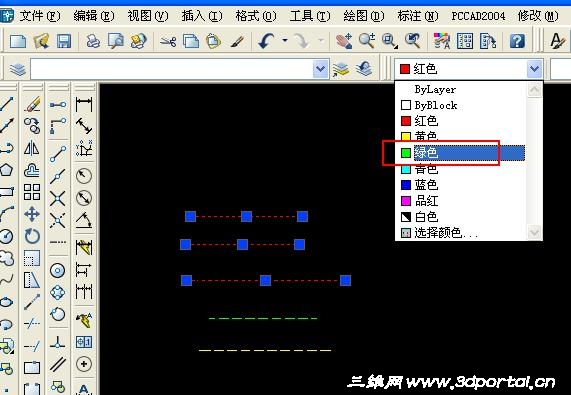571x395 pixels.
Task: Click the Diameter Dimension icon
Action: point(84,198)
